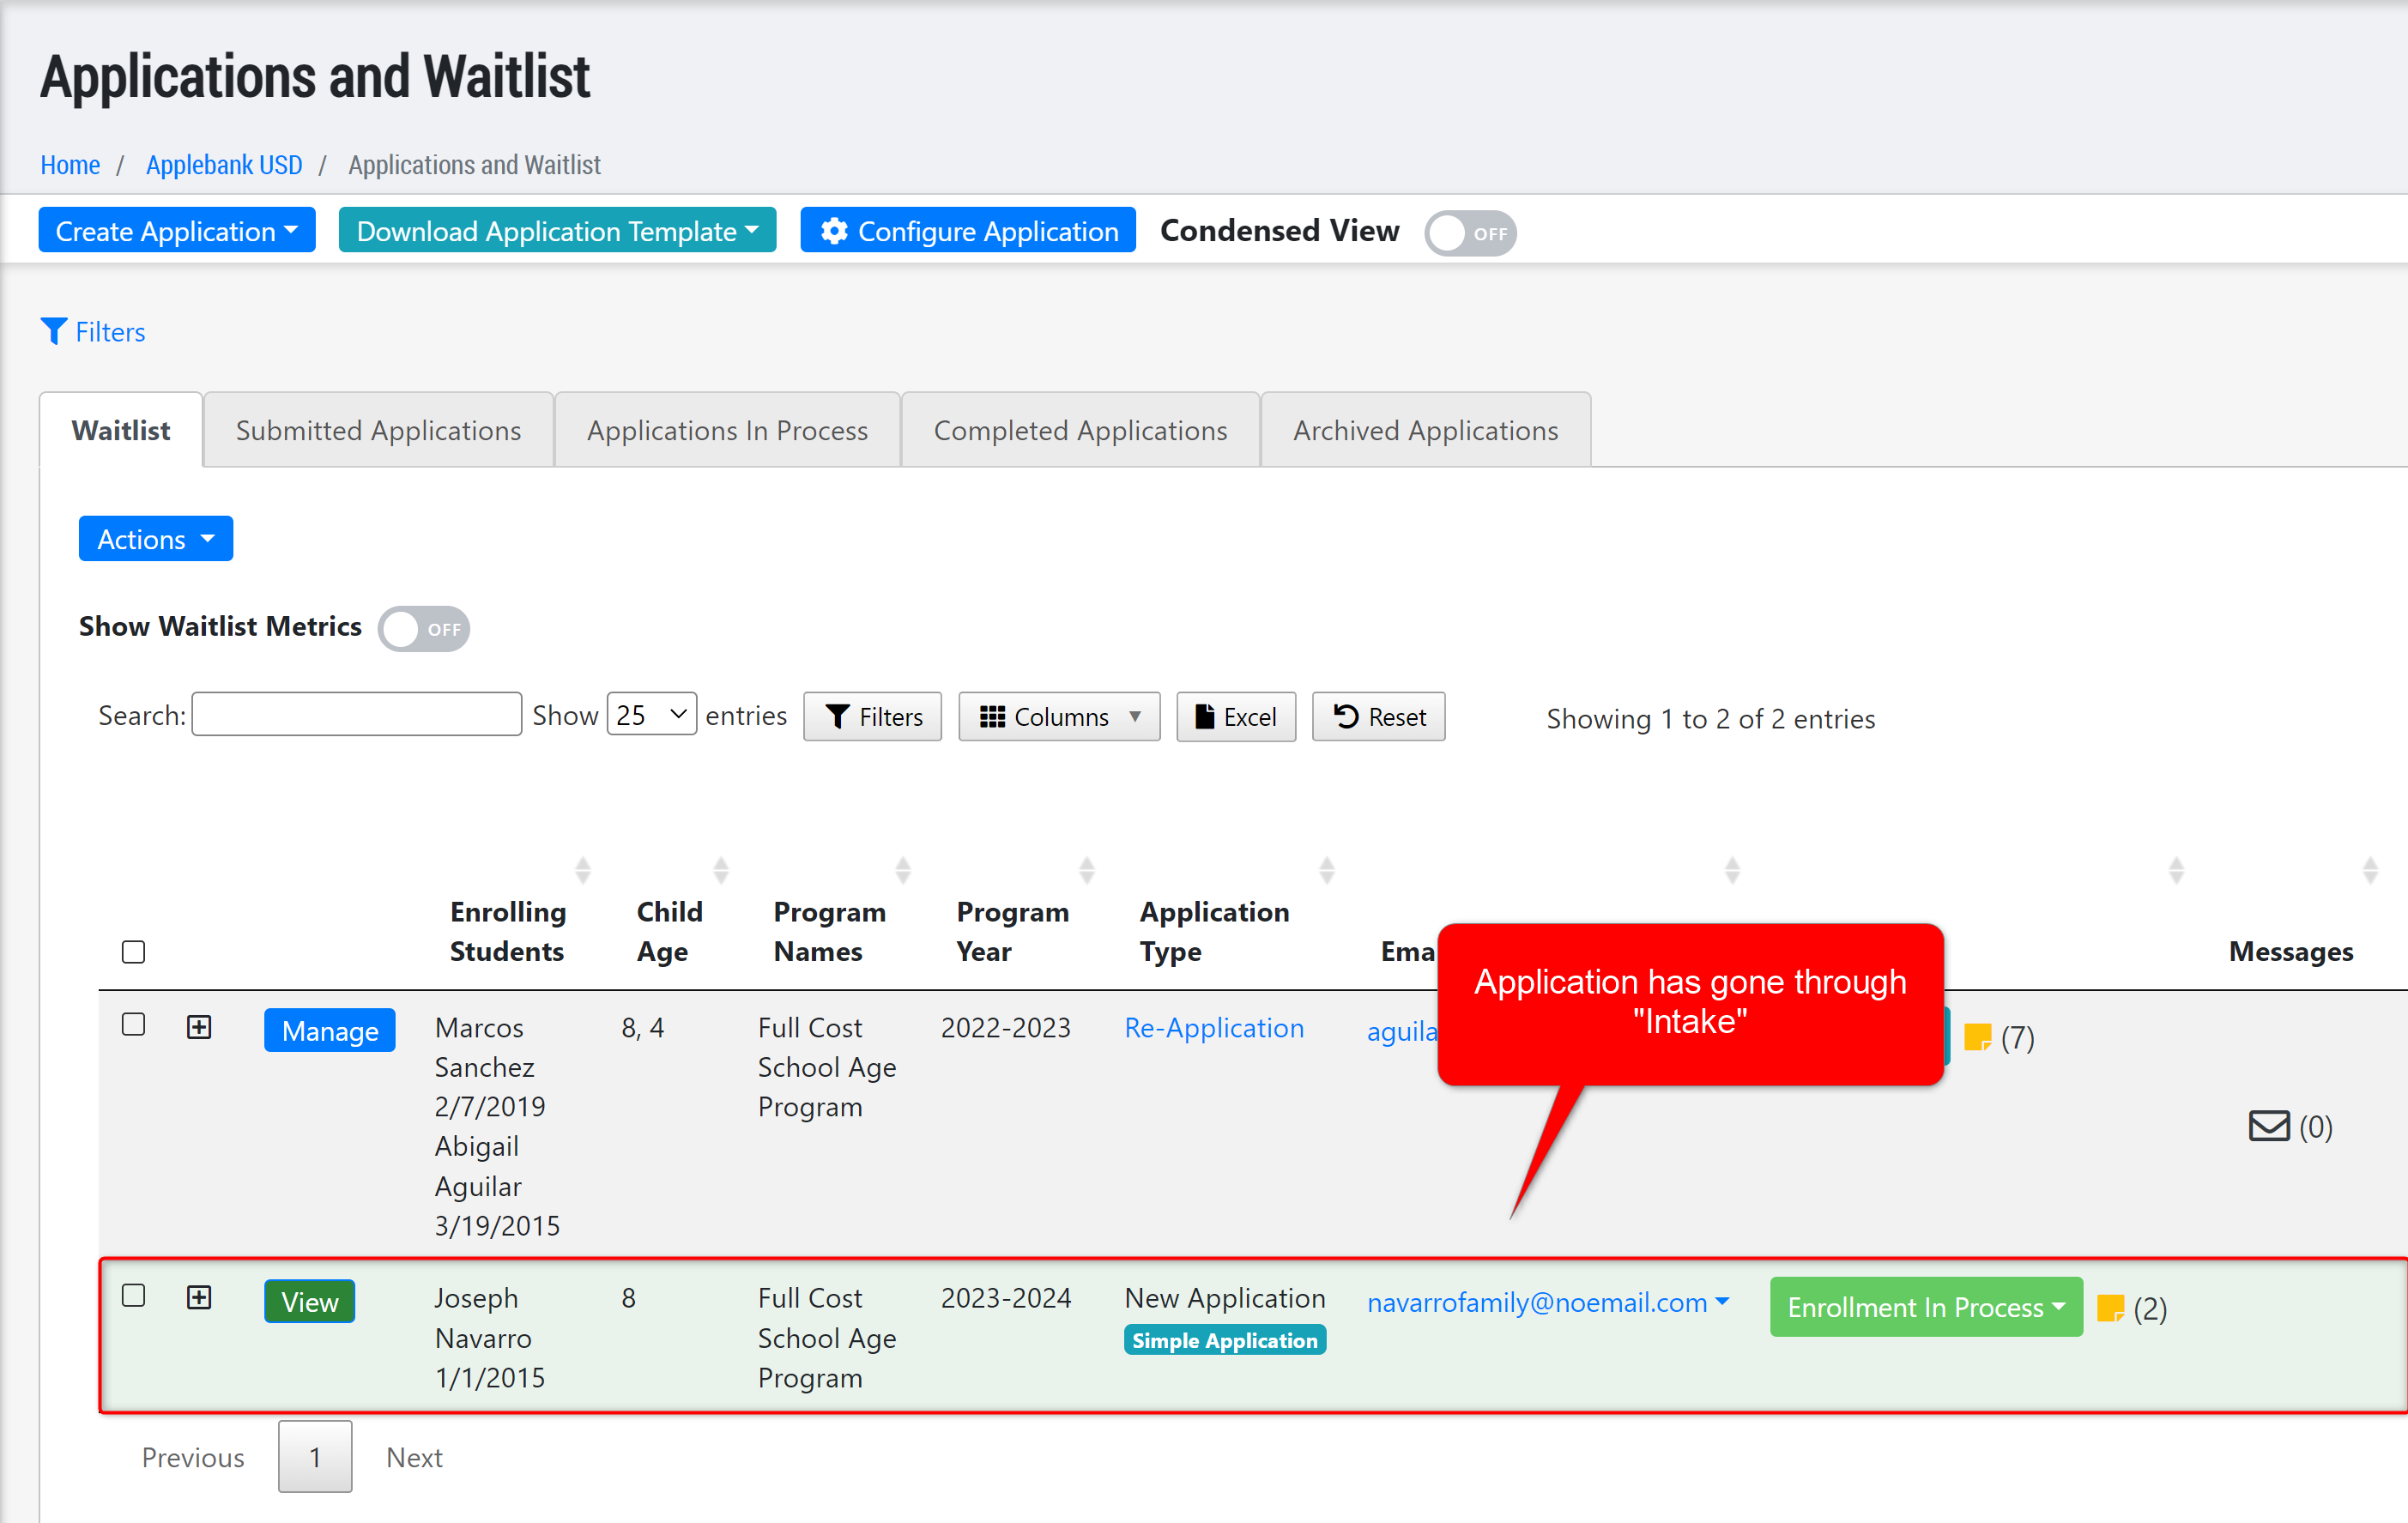Click the yellow note icon with (2)
2408x1523 pixels.
2109,1308
